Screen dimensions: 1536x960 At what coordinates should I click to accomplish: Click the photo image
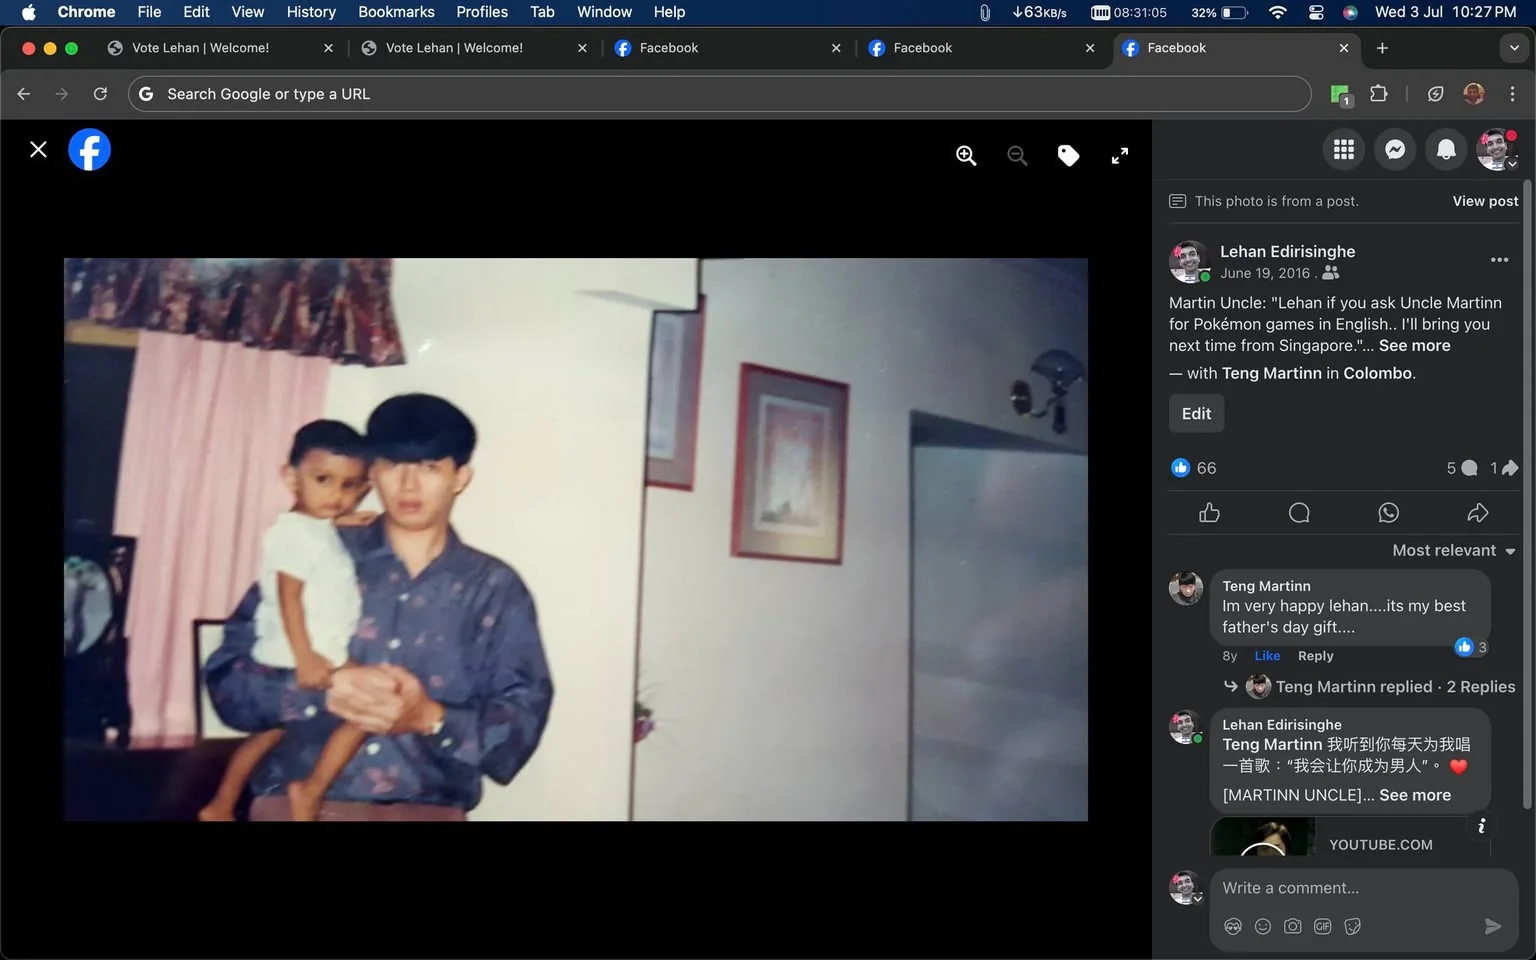(x=576, y=540)
